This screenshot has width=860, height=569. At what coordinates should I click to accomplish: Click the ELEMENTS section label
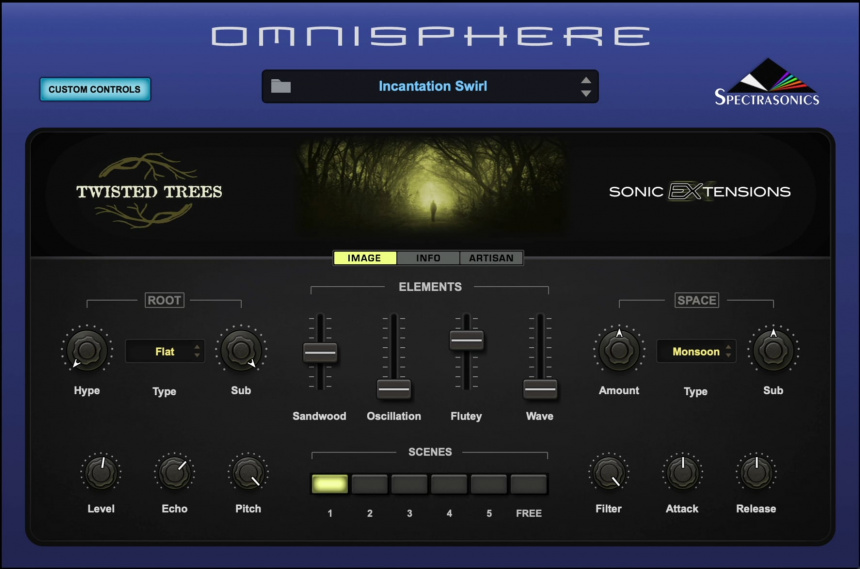tap(430, 287)
